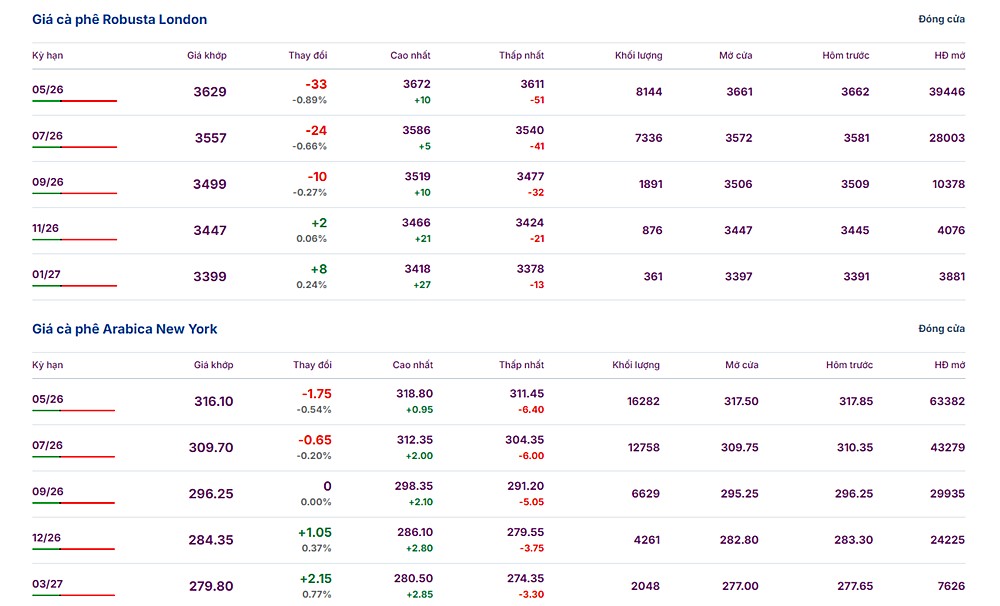Open the Giá cà phê Robusta London heading

[x=119, y=20]
